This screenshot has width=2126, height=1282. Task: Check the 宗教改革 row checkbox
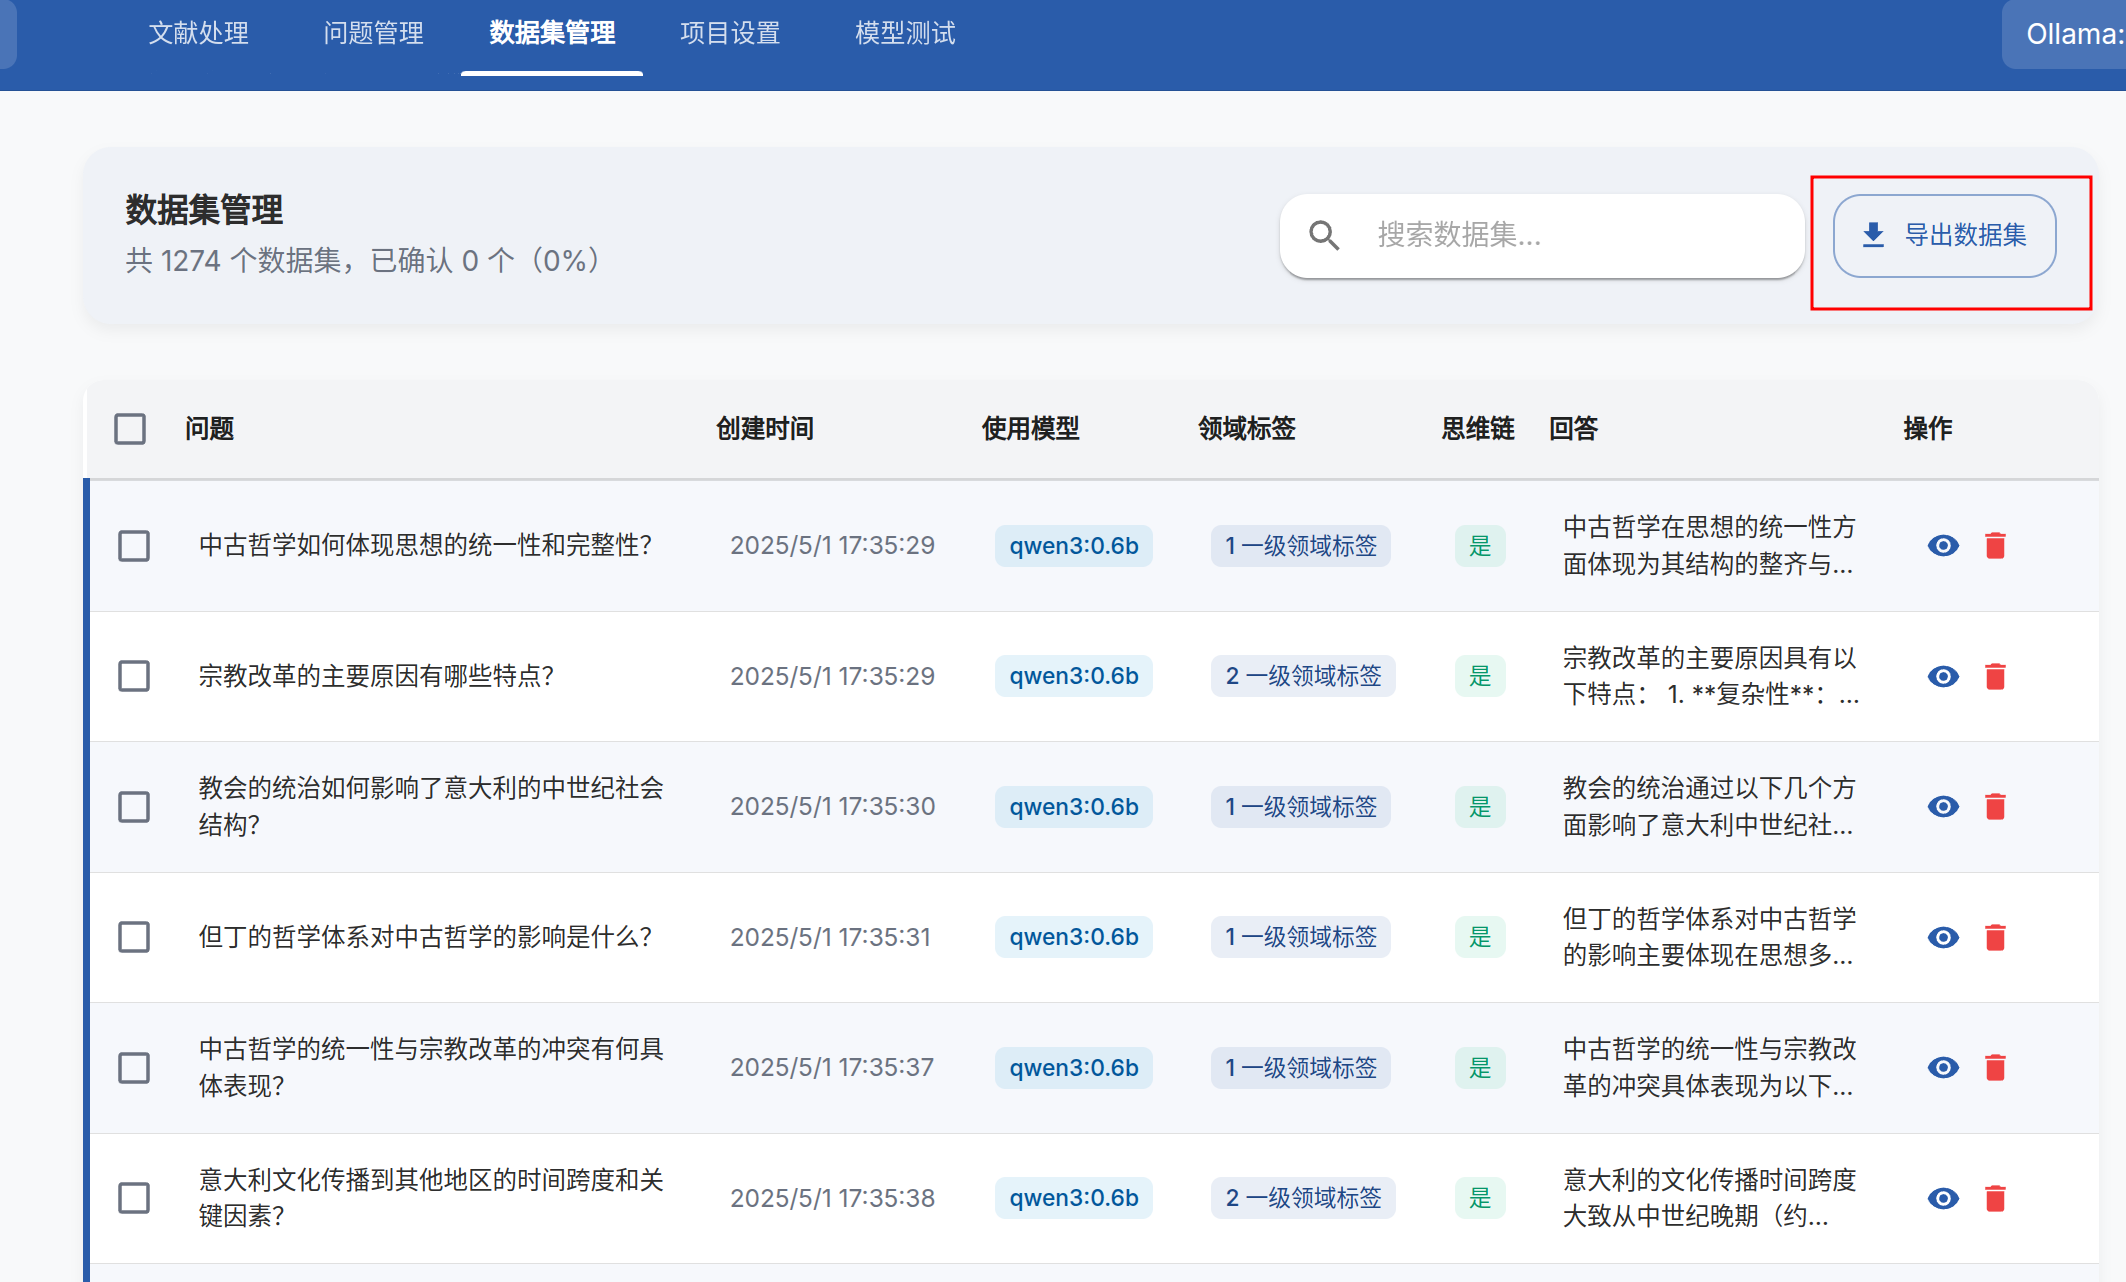coord(134,676)
